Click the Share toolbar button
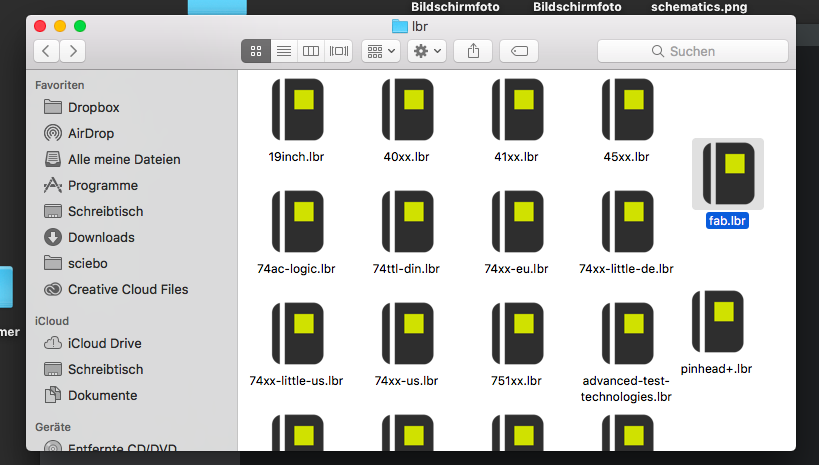 (x=473, y=51)
